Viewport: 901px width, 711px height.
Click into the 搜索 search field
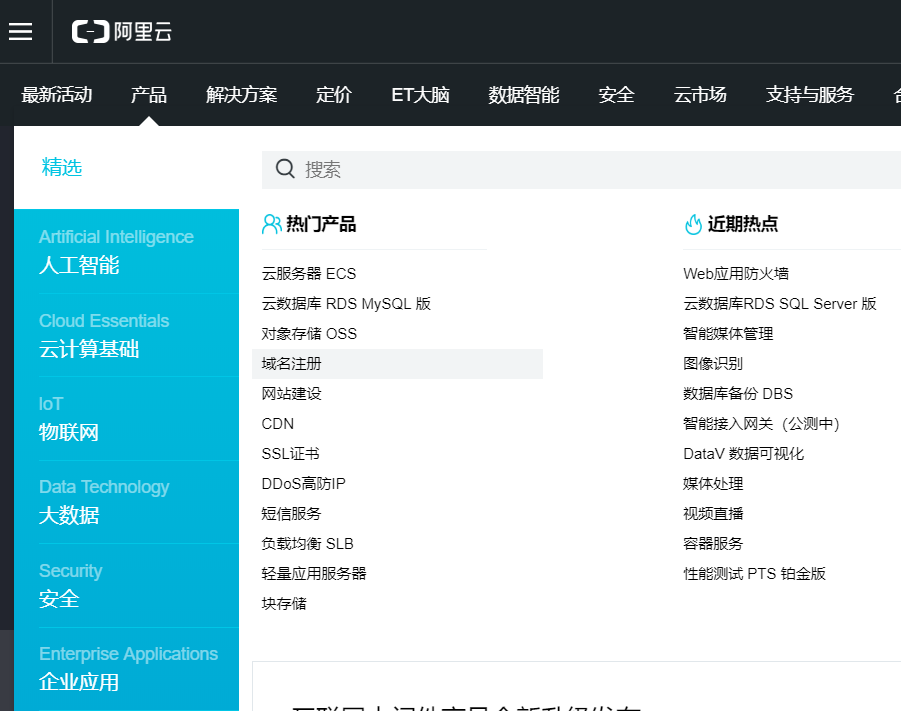(581, 170)
